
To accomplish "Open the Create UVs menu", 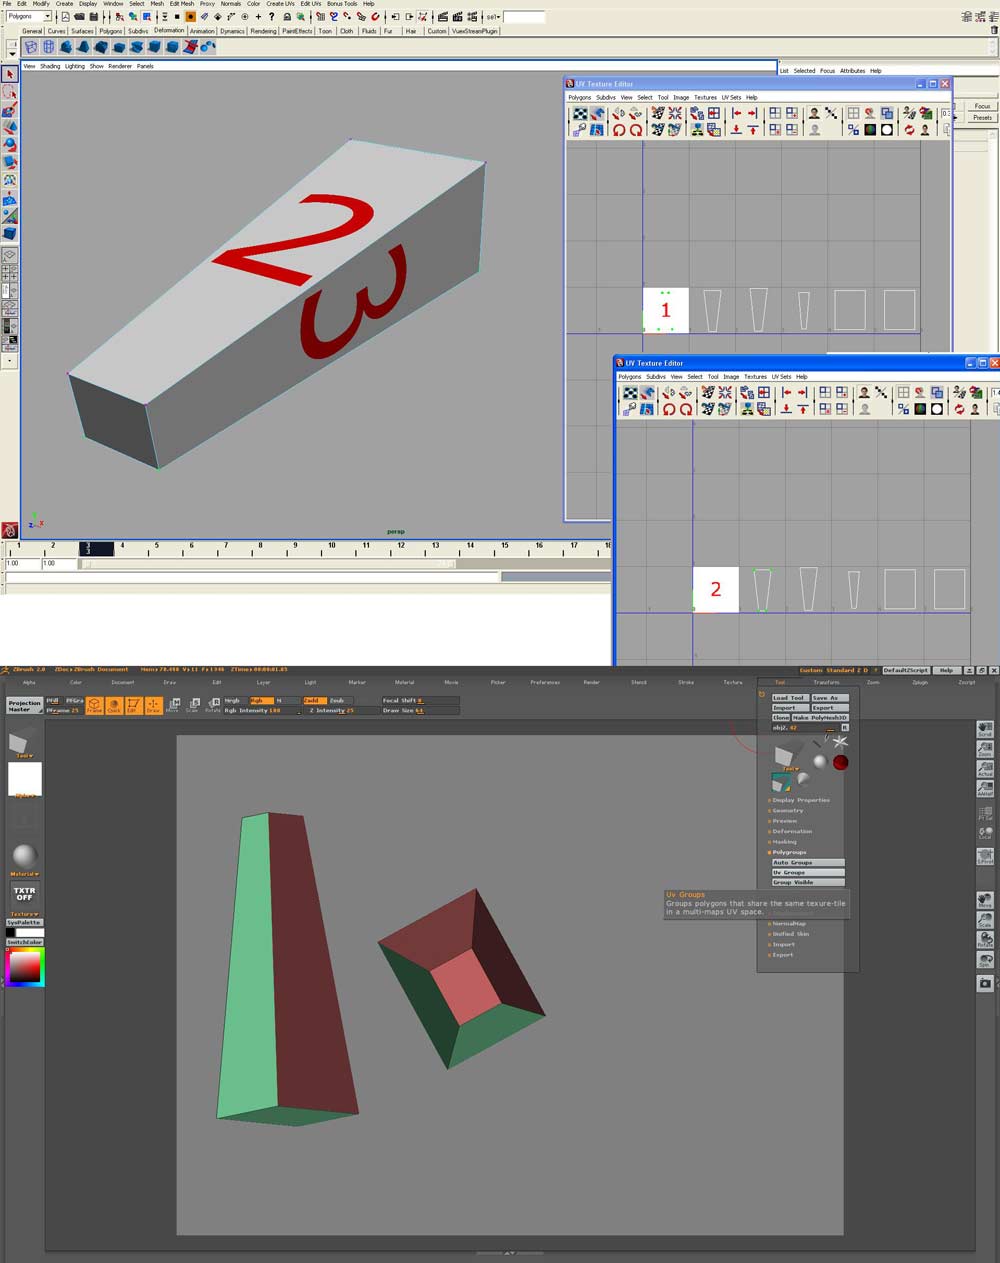I will [280, 4].
